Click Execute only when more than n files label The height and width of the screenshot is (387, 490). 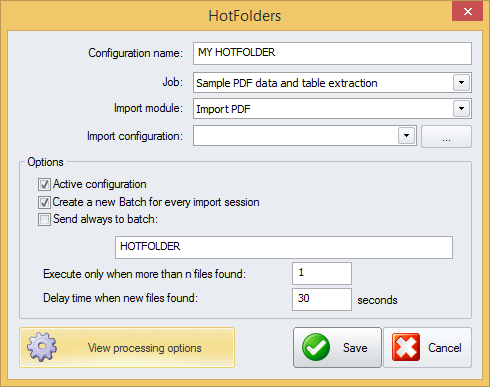[144, 274]
